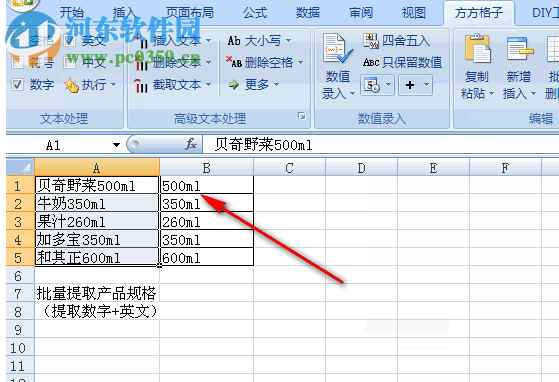This screenshot has height=382, width=559.
Task: Select cell A1 with 贝奇野菜500ml
Action: (97, 185)
